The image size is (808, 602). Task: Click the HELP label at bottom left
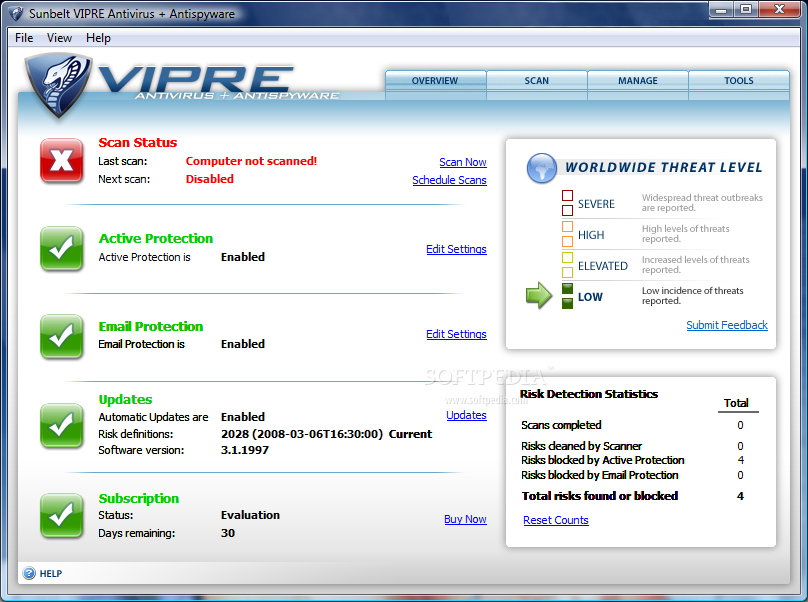pyautogui.click(x=51, y=574)
